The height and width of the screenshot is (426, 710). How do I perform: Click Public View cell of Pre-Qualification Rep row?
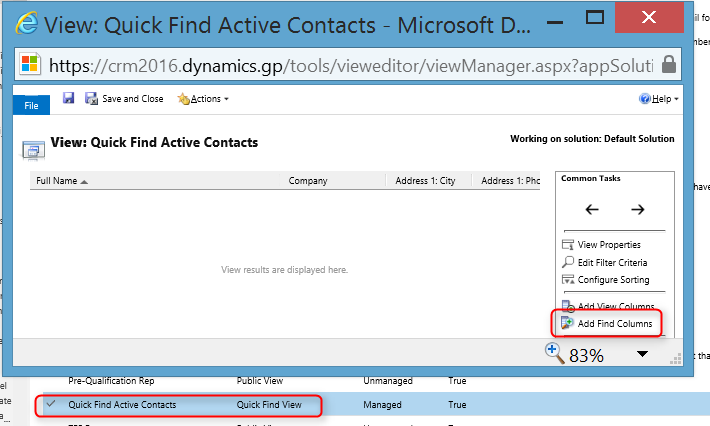click(260, 381)
